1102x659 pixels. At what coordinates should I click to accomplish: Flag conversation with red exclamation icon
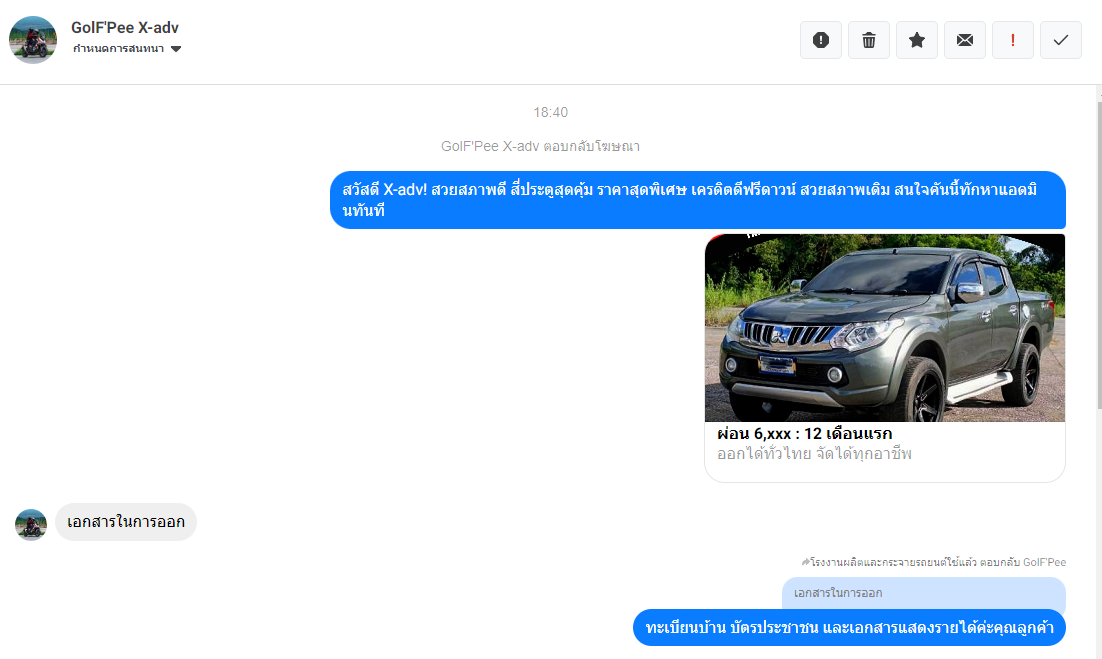point(1013,40)
